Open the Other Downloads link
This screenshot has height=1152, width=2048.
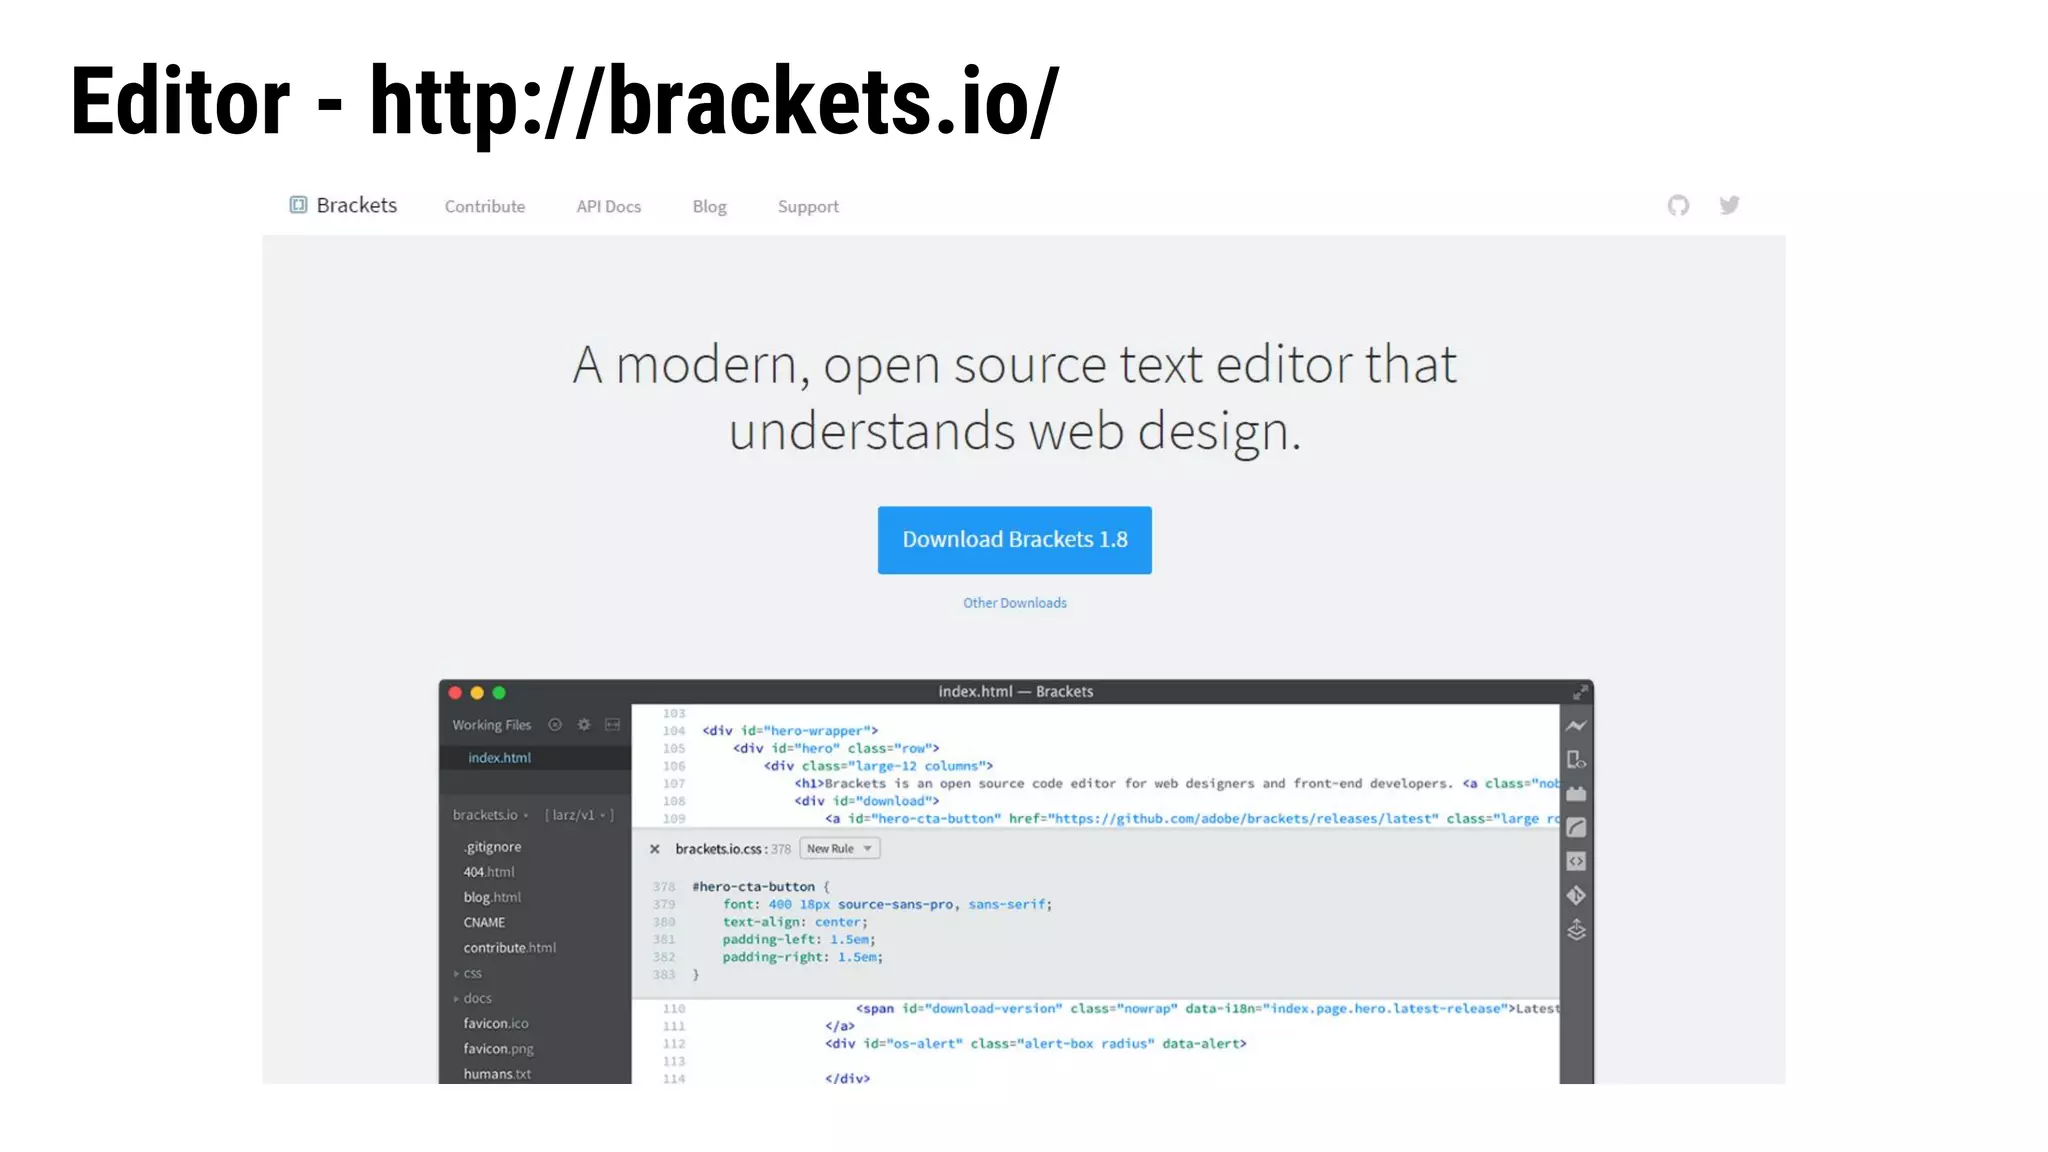[x=1015, y=603]
